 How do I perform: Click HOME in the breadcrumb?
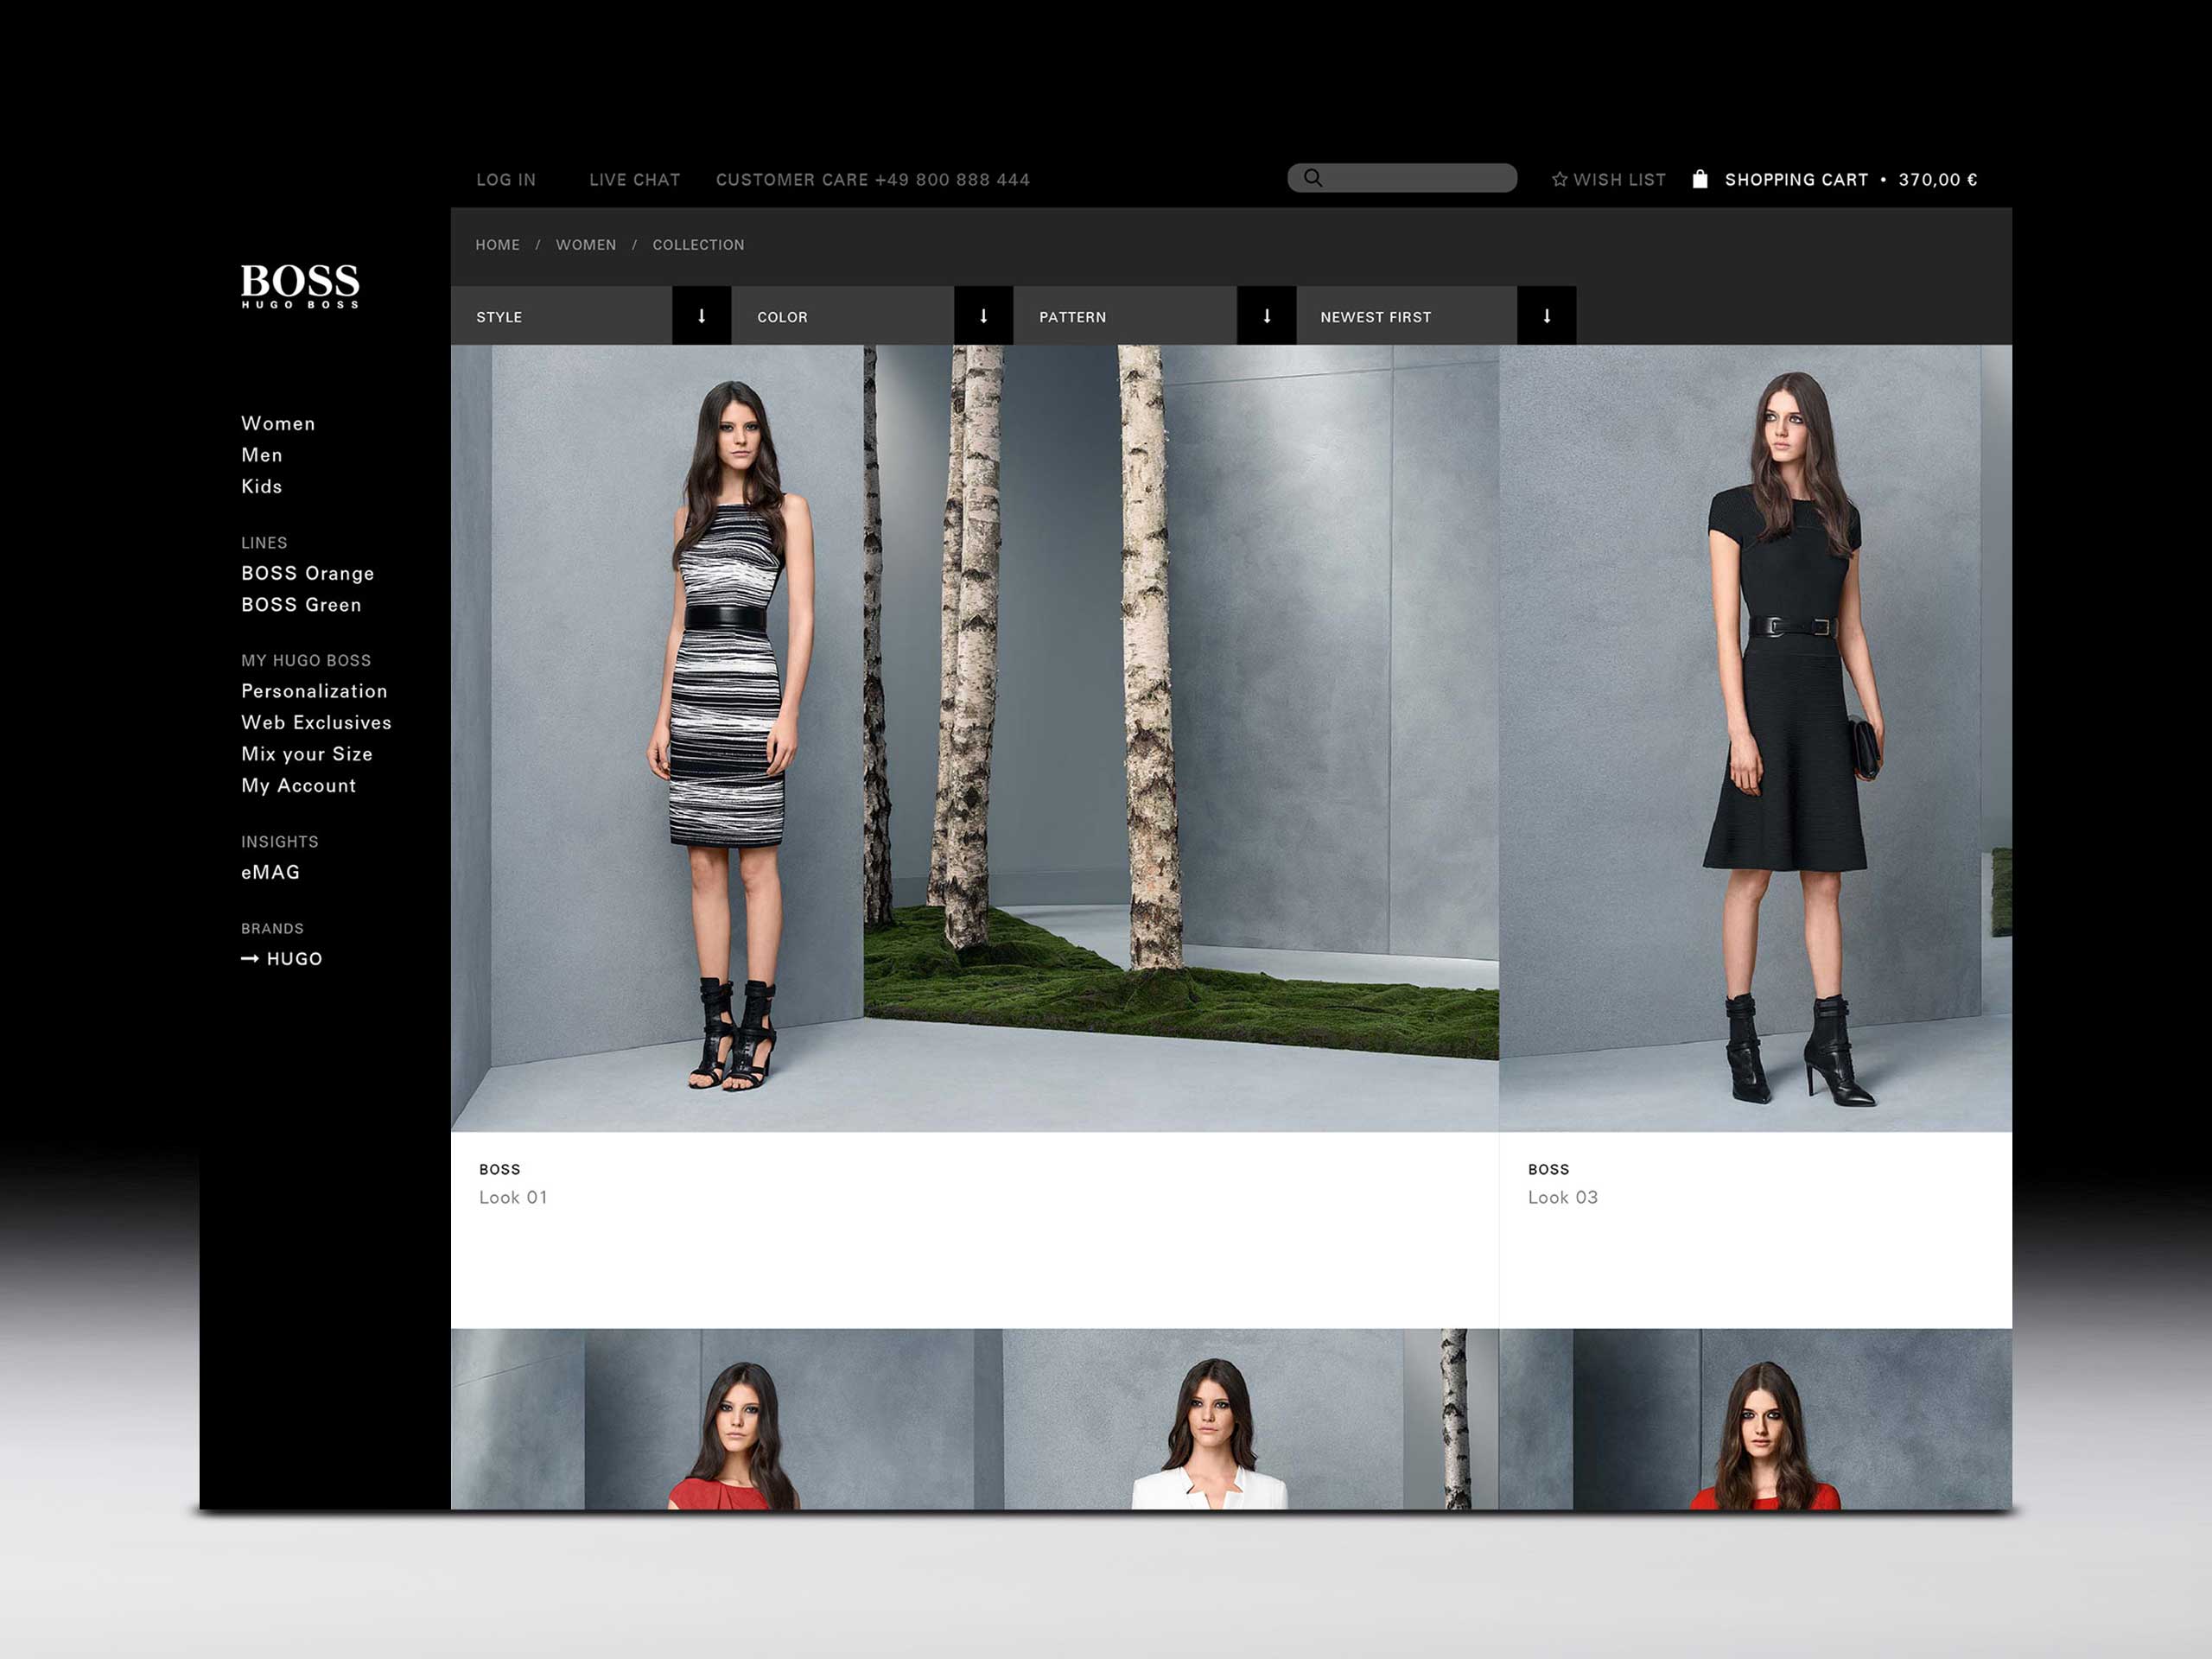[497, 245]
